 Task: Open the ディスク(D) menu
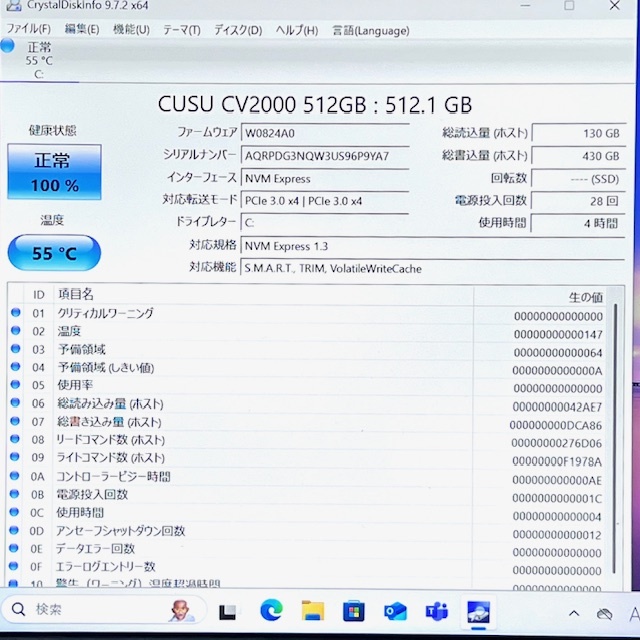coord(238,30)
